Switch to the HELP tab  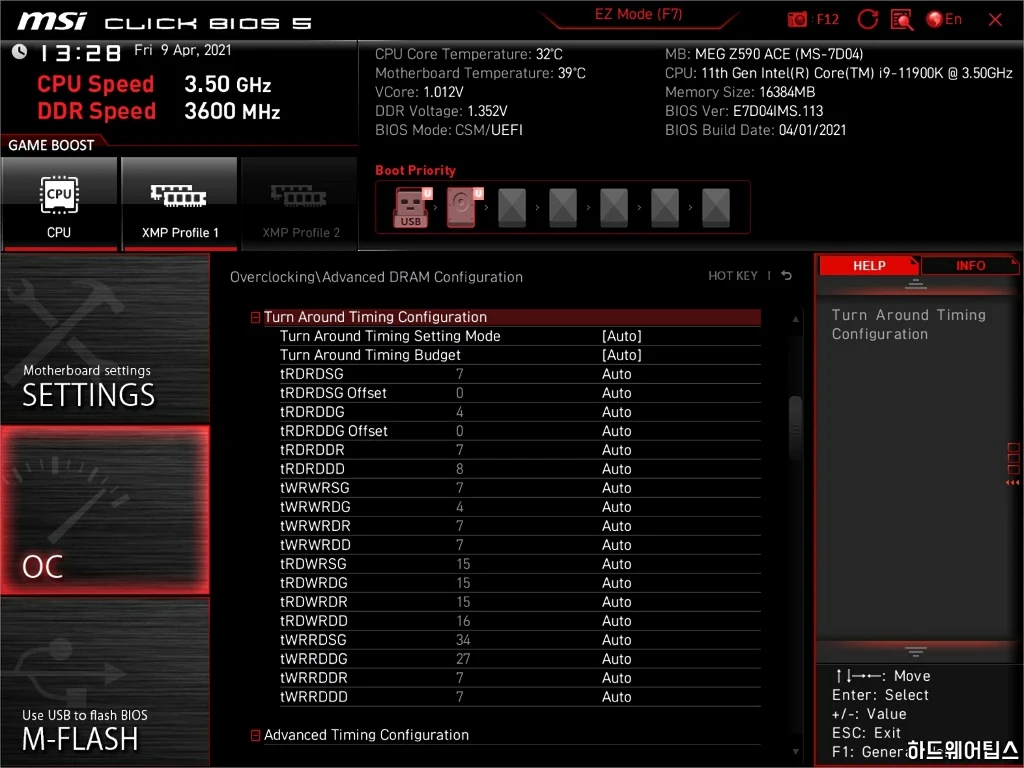tap(869, 266)
